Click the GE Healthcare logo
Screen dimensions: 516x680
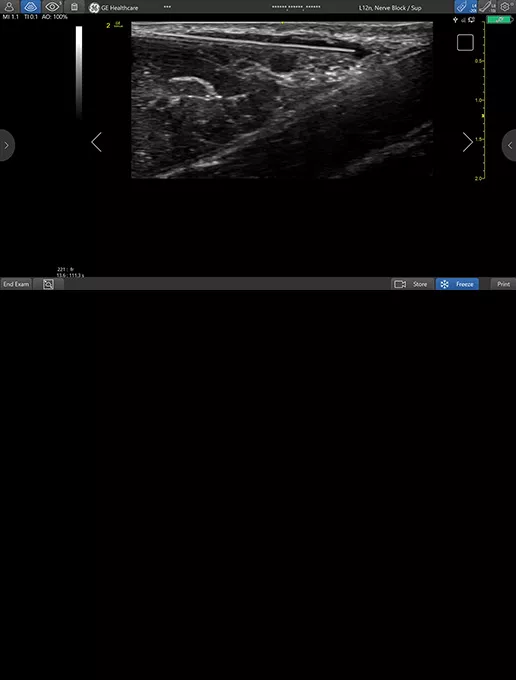point(114,7)
